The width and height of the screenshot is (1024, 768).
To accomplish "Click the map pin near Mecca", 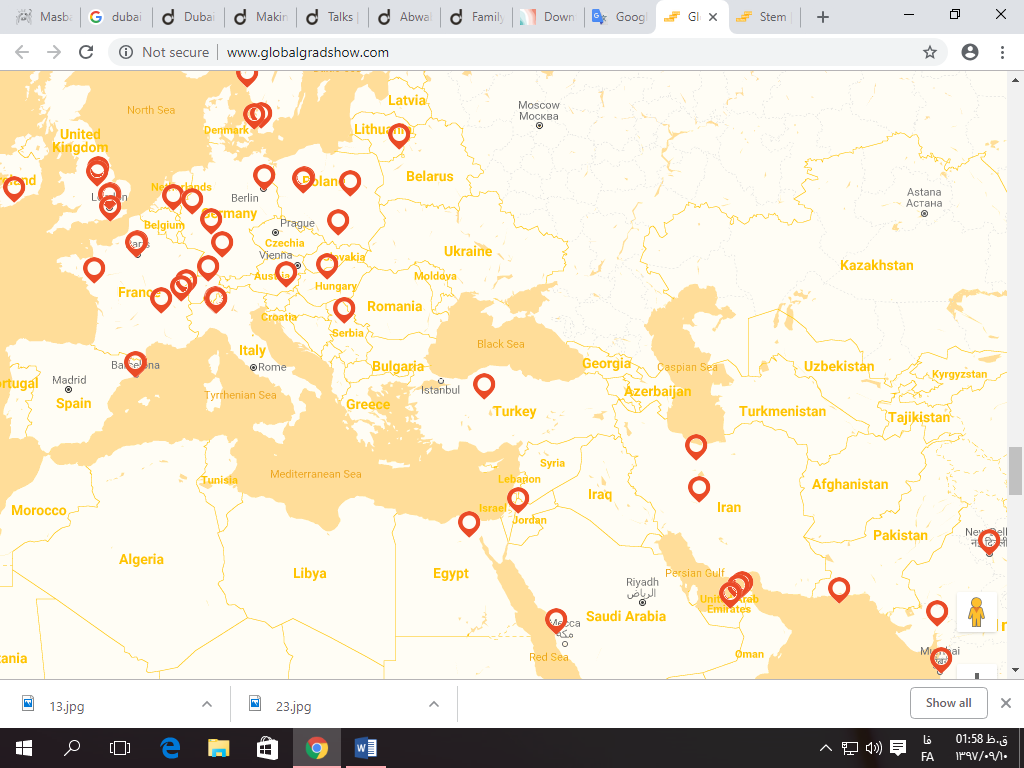I will (x=556, y=620).
